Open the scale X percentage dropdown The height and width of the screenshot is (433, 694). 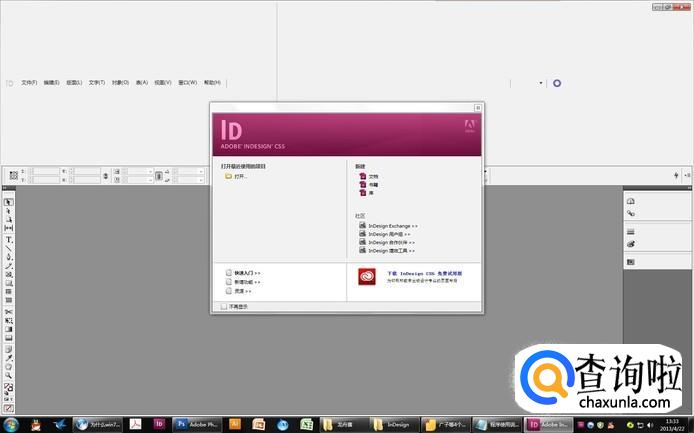coord(150,171)
